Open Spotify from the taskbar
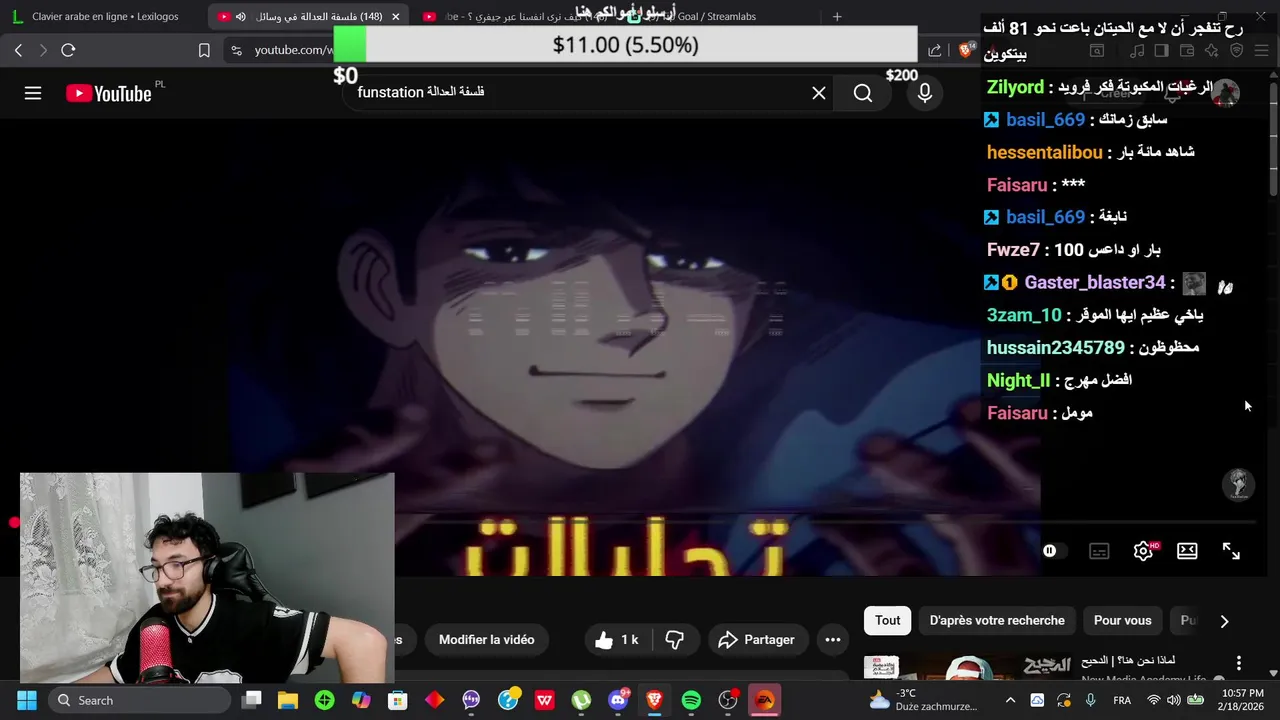Screen dimensions: 1280x720 coord(691,700)
